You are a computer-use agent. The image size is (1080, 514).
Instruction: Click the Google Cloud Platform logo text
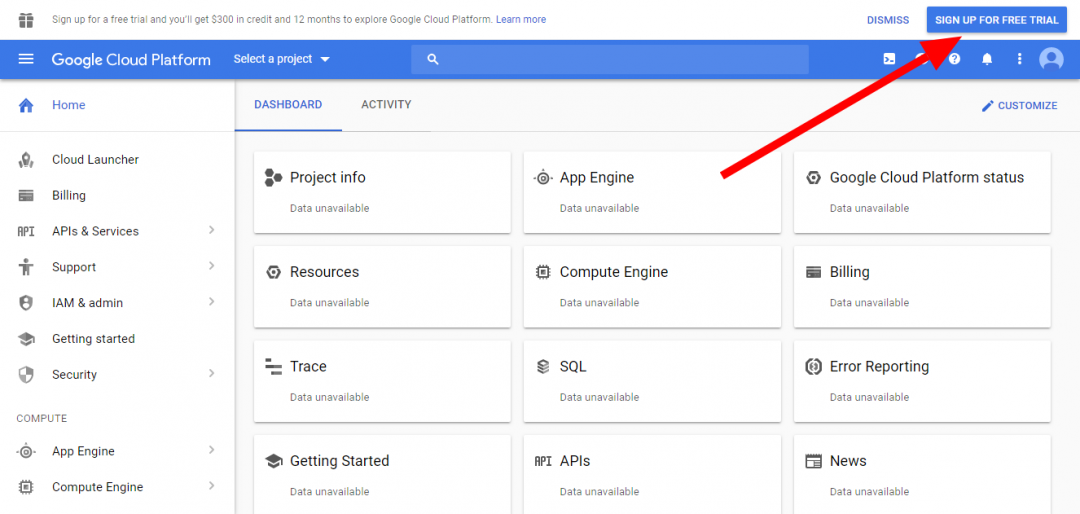131,59
